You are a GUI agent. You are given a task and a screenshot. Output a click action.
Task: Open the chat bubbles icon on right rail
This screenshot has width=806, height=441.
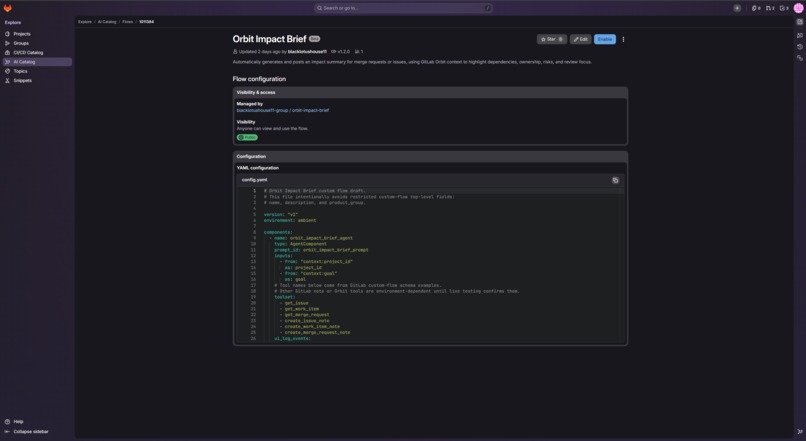pos(800,35)
